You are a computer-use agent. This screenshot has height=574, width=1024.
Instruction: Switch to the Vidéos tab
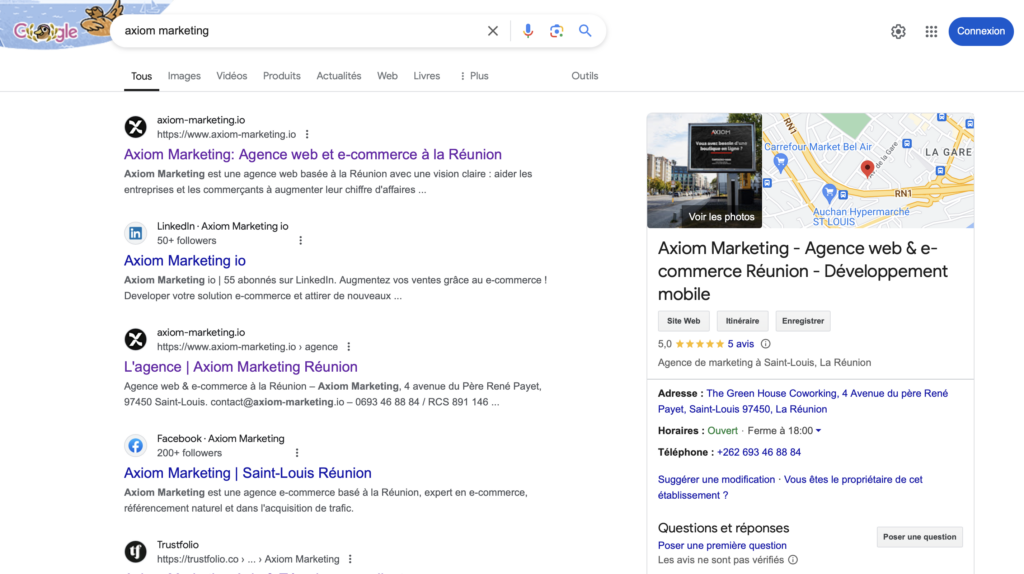point(232,76)
